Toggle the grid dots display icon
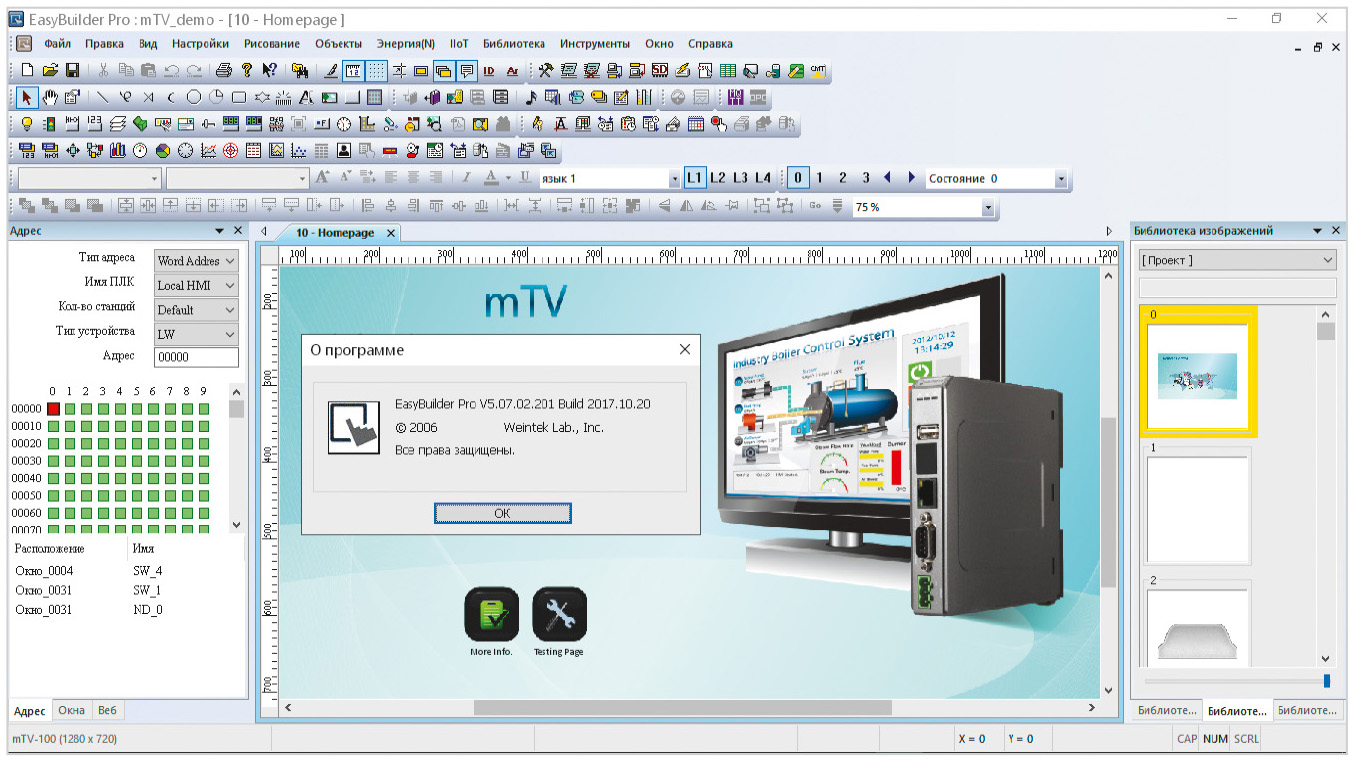The image size is (1354, 761). click(376, 70)
